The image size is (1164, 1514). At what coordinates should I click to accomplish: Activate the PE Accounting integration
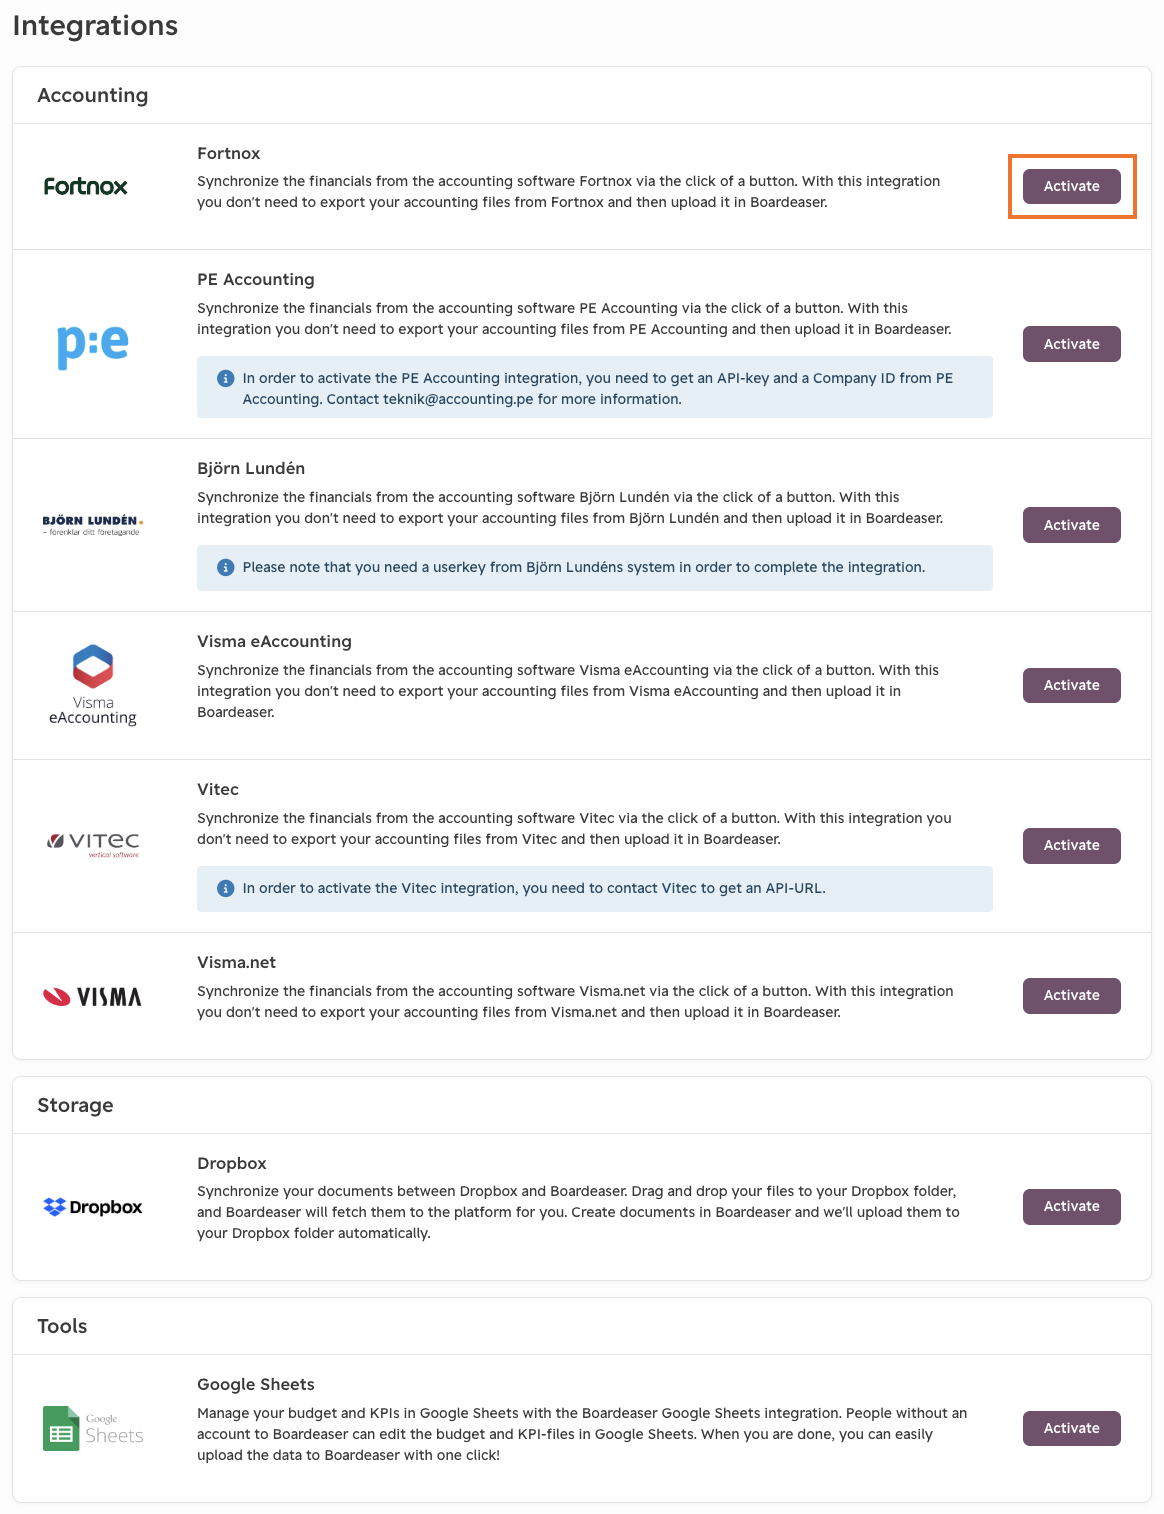point(1072,344)
